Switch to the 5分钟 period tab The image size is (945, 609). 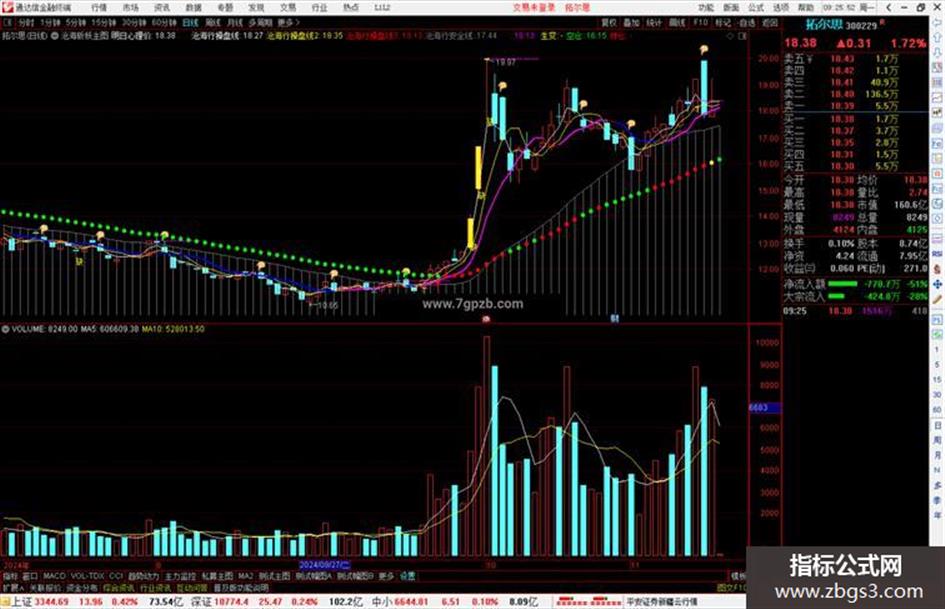75,23
